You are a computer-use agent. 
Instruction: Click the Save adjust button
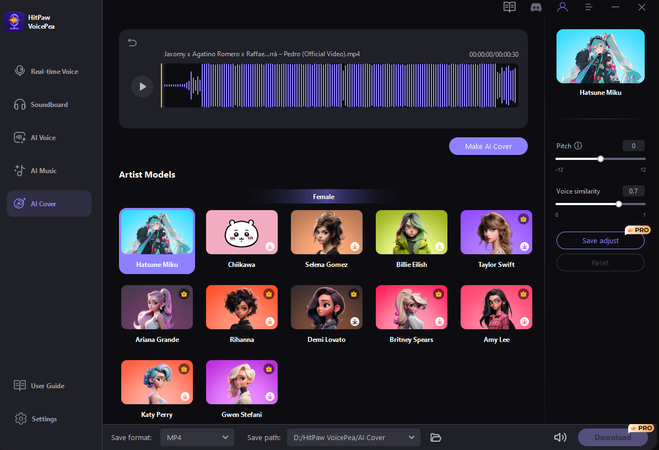coord(600,241)
